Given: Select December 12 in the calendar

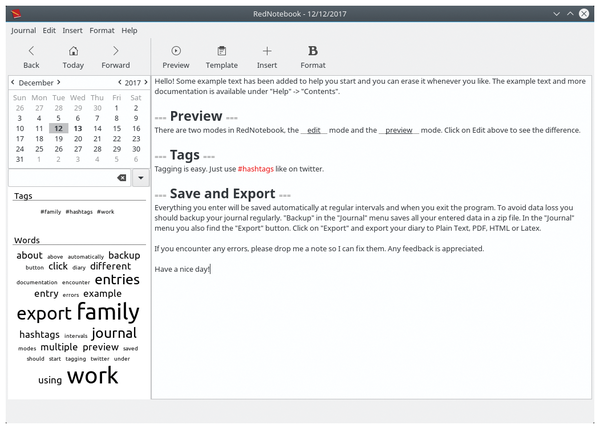Looking at the screenshot, I should 59,129.
